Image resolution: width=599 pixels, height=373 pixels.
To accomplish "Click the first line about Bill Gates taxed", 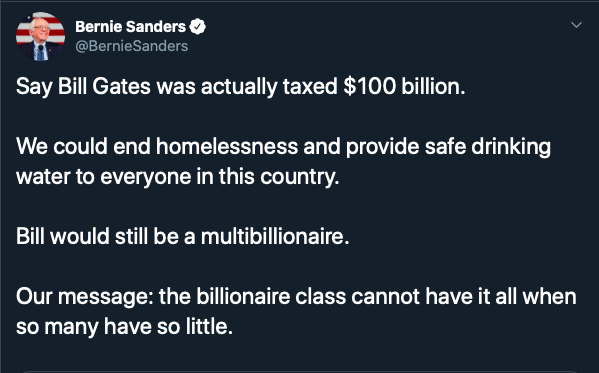I will 241,87.
